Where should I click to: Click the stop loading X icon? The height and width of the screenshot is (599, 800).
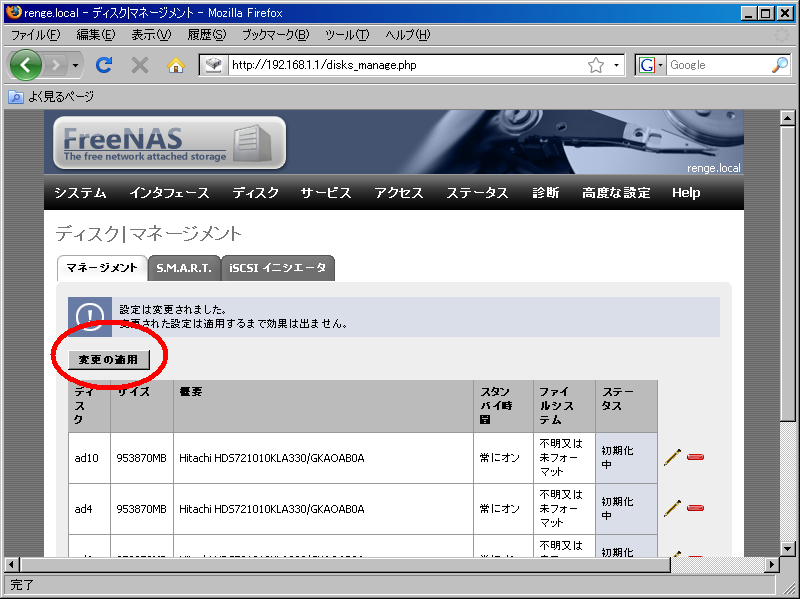[139, 65]
